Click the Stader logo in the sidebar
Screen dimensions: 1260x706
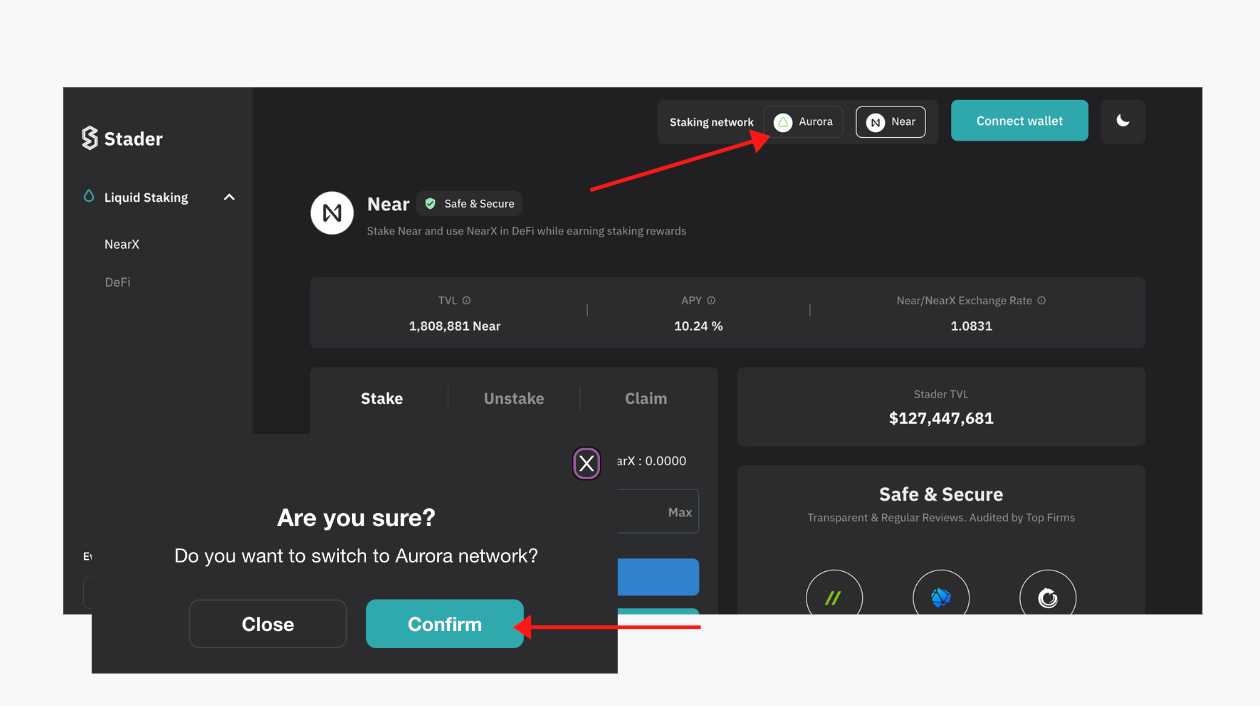122,138
